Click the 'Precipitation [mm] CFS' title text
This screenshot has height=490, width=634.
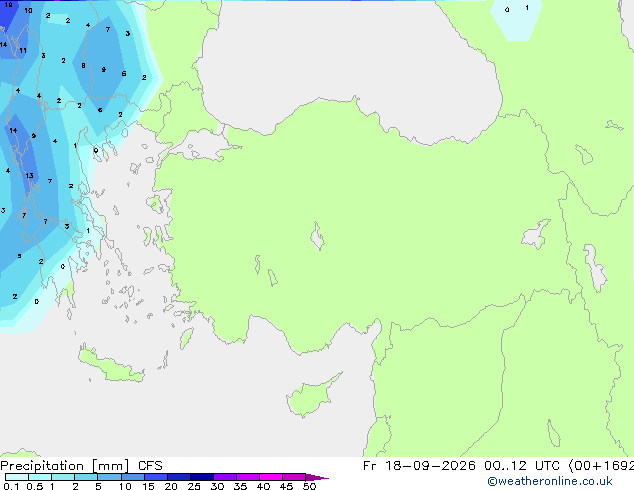tap(81, 466)
